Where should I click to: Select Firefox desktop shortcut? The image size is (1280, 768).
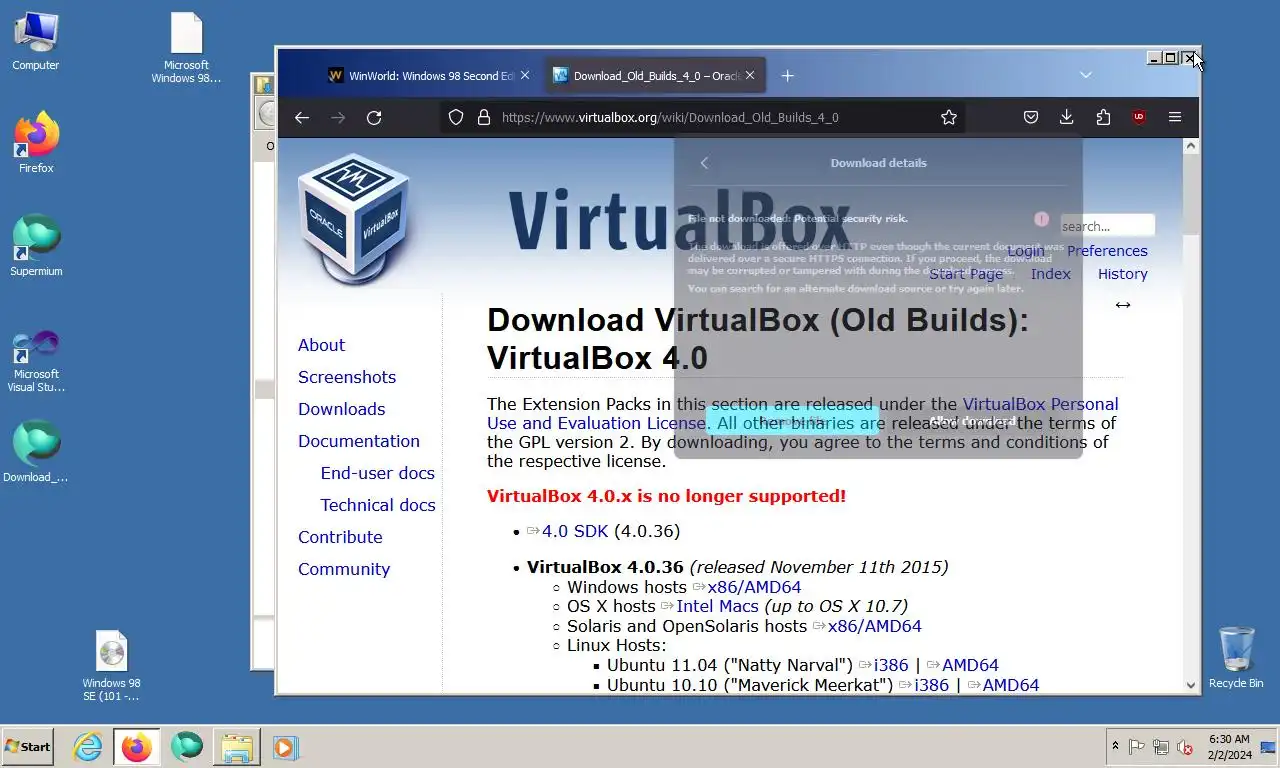click(36, 142)
